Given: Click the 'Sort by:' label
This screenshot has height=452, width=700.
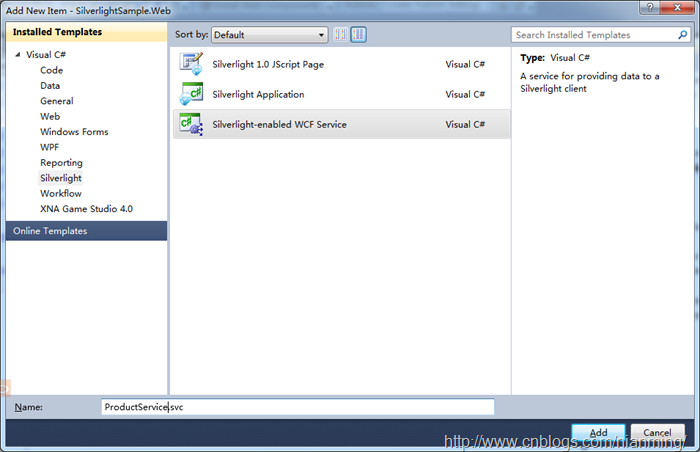Looking at the screenshot, I should pyautogui.click(x=191, y=34).
